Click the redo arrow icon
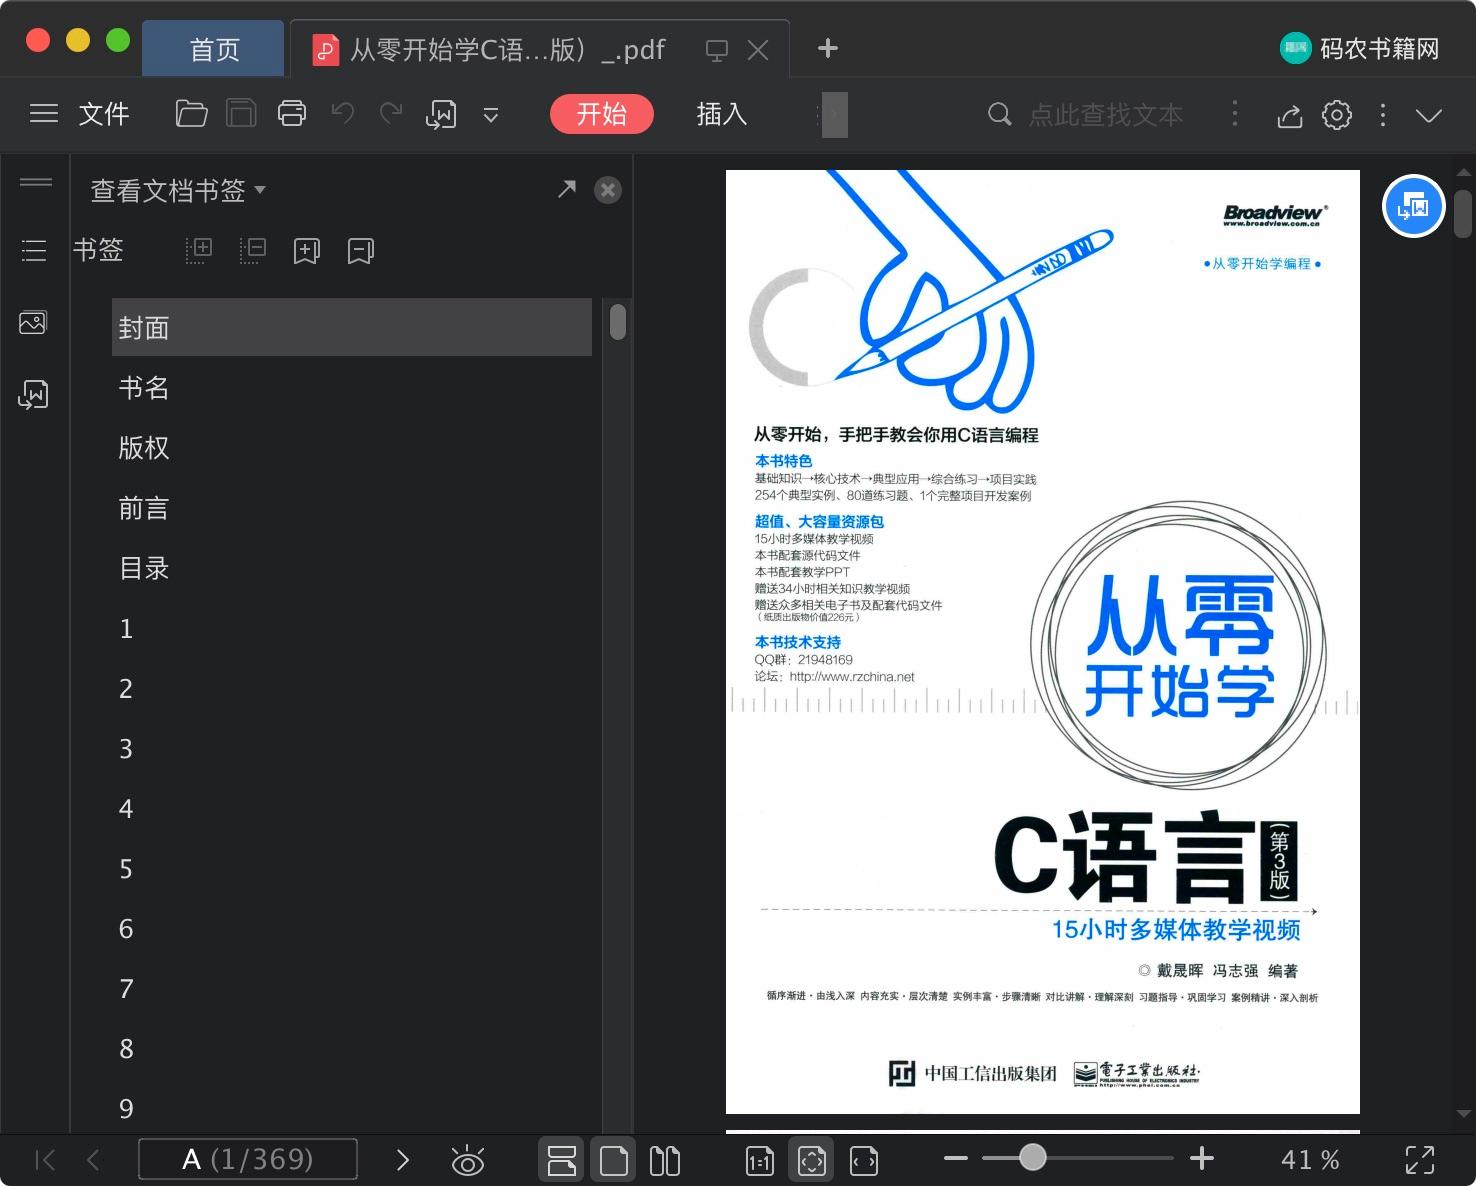Screen dimensions: 1476x1186 tap(391, 114)
